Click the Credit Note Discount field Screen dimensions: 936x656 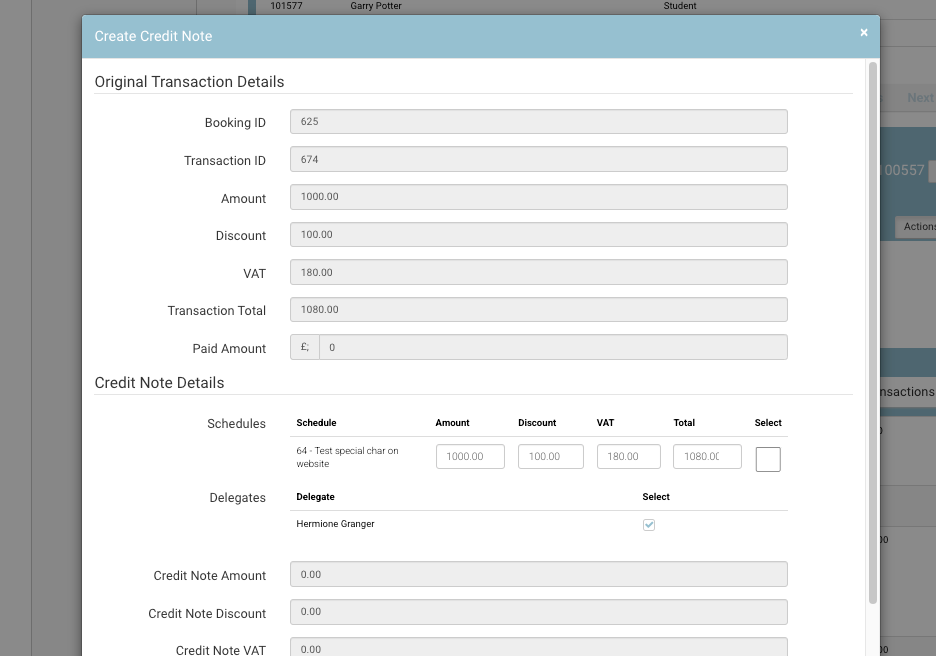point(538,612)
